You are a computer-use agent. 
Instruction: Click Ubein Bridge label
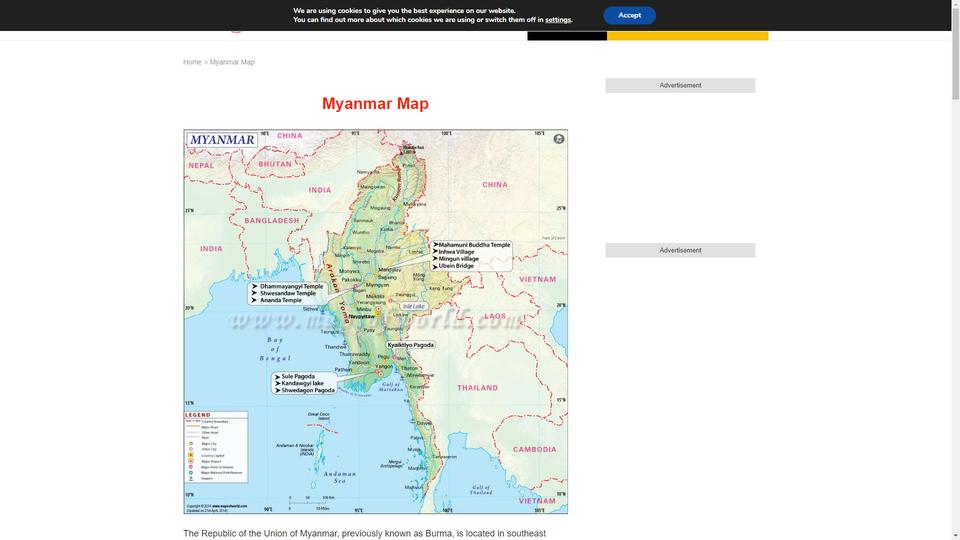click(456, 266)
